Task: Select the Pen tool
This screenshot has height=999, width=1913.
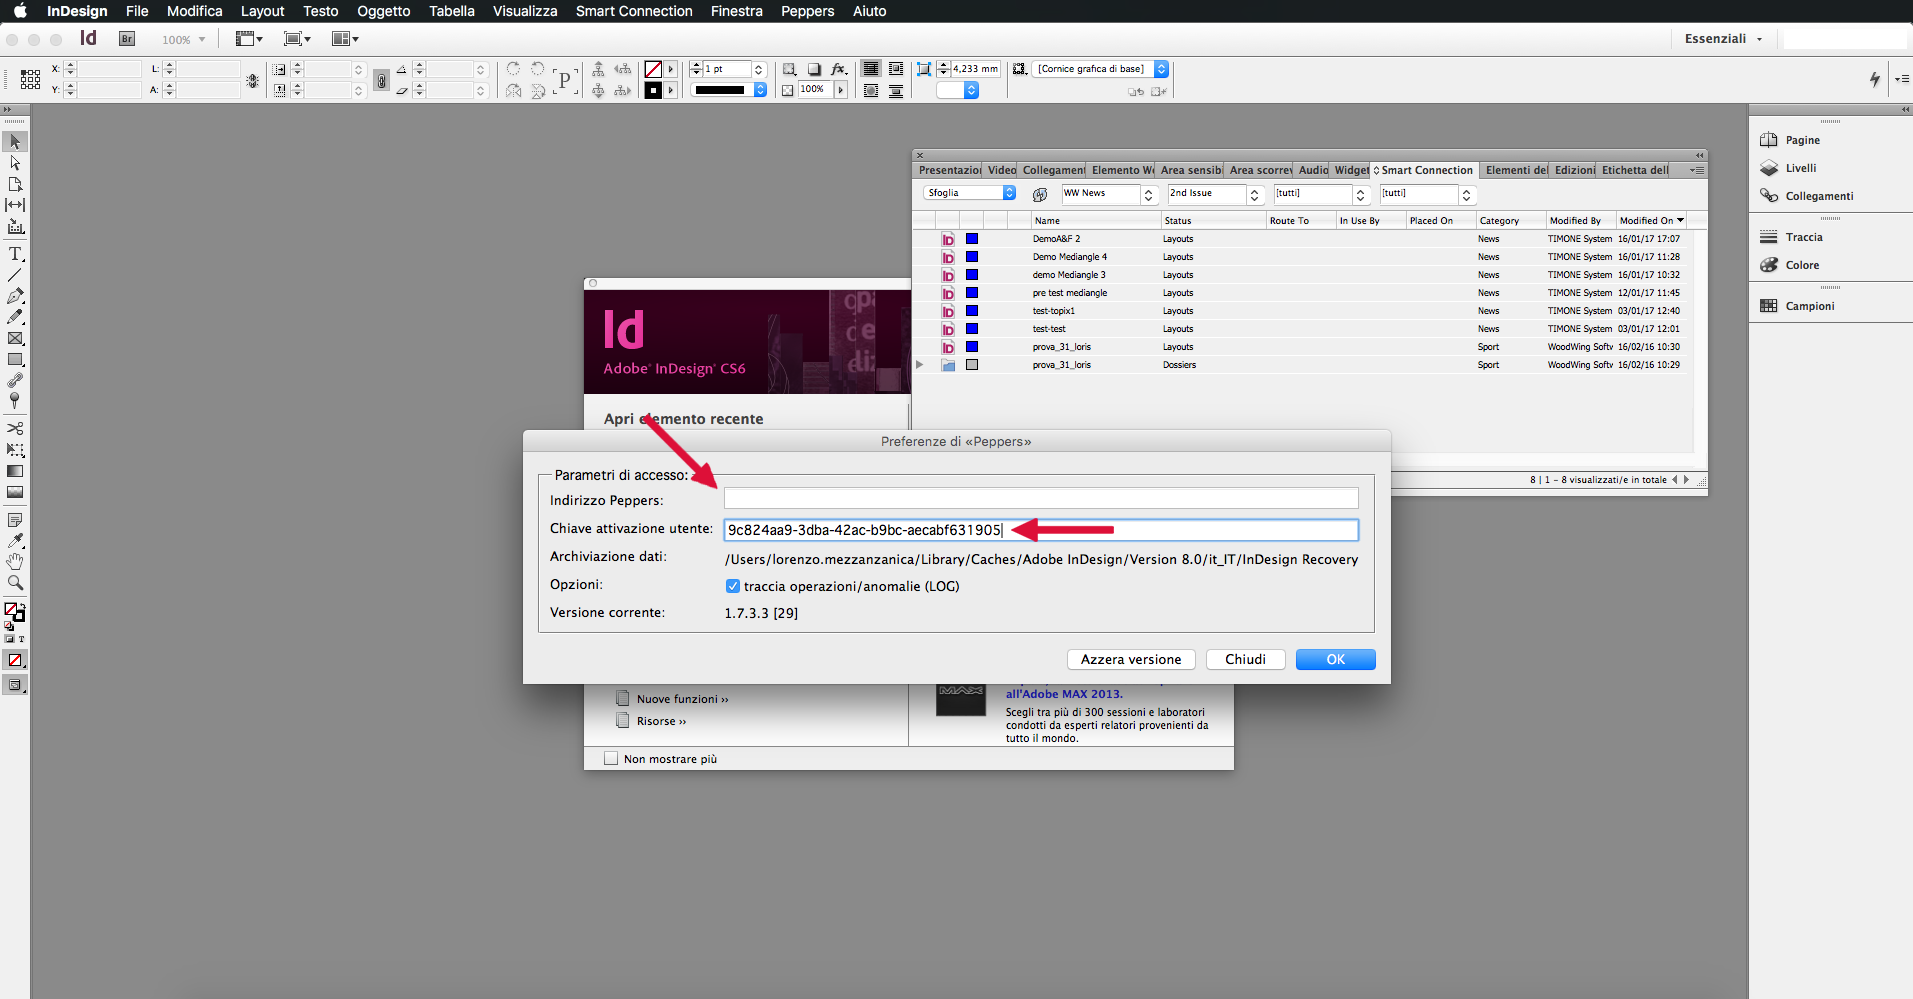Action: coord(15,296)
